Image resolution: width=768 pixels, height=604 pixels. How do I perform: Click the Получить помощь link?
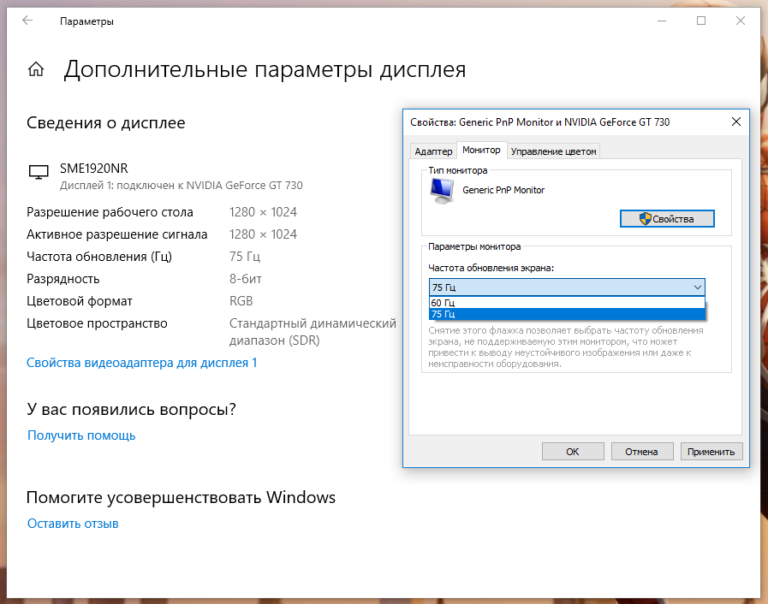point(81,435)
